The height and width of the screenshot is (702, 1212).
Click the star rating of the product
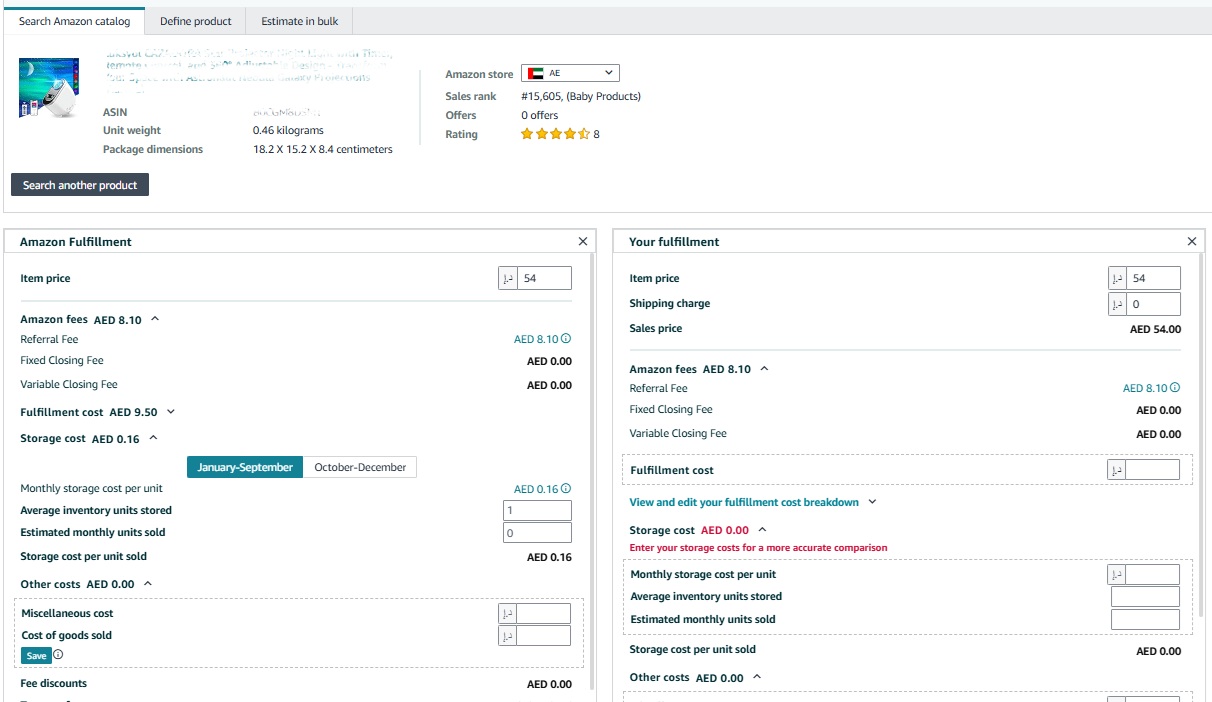555,134
